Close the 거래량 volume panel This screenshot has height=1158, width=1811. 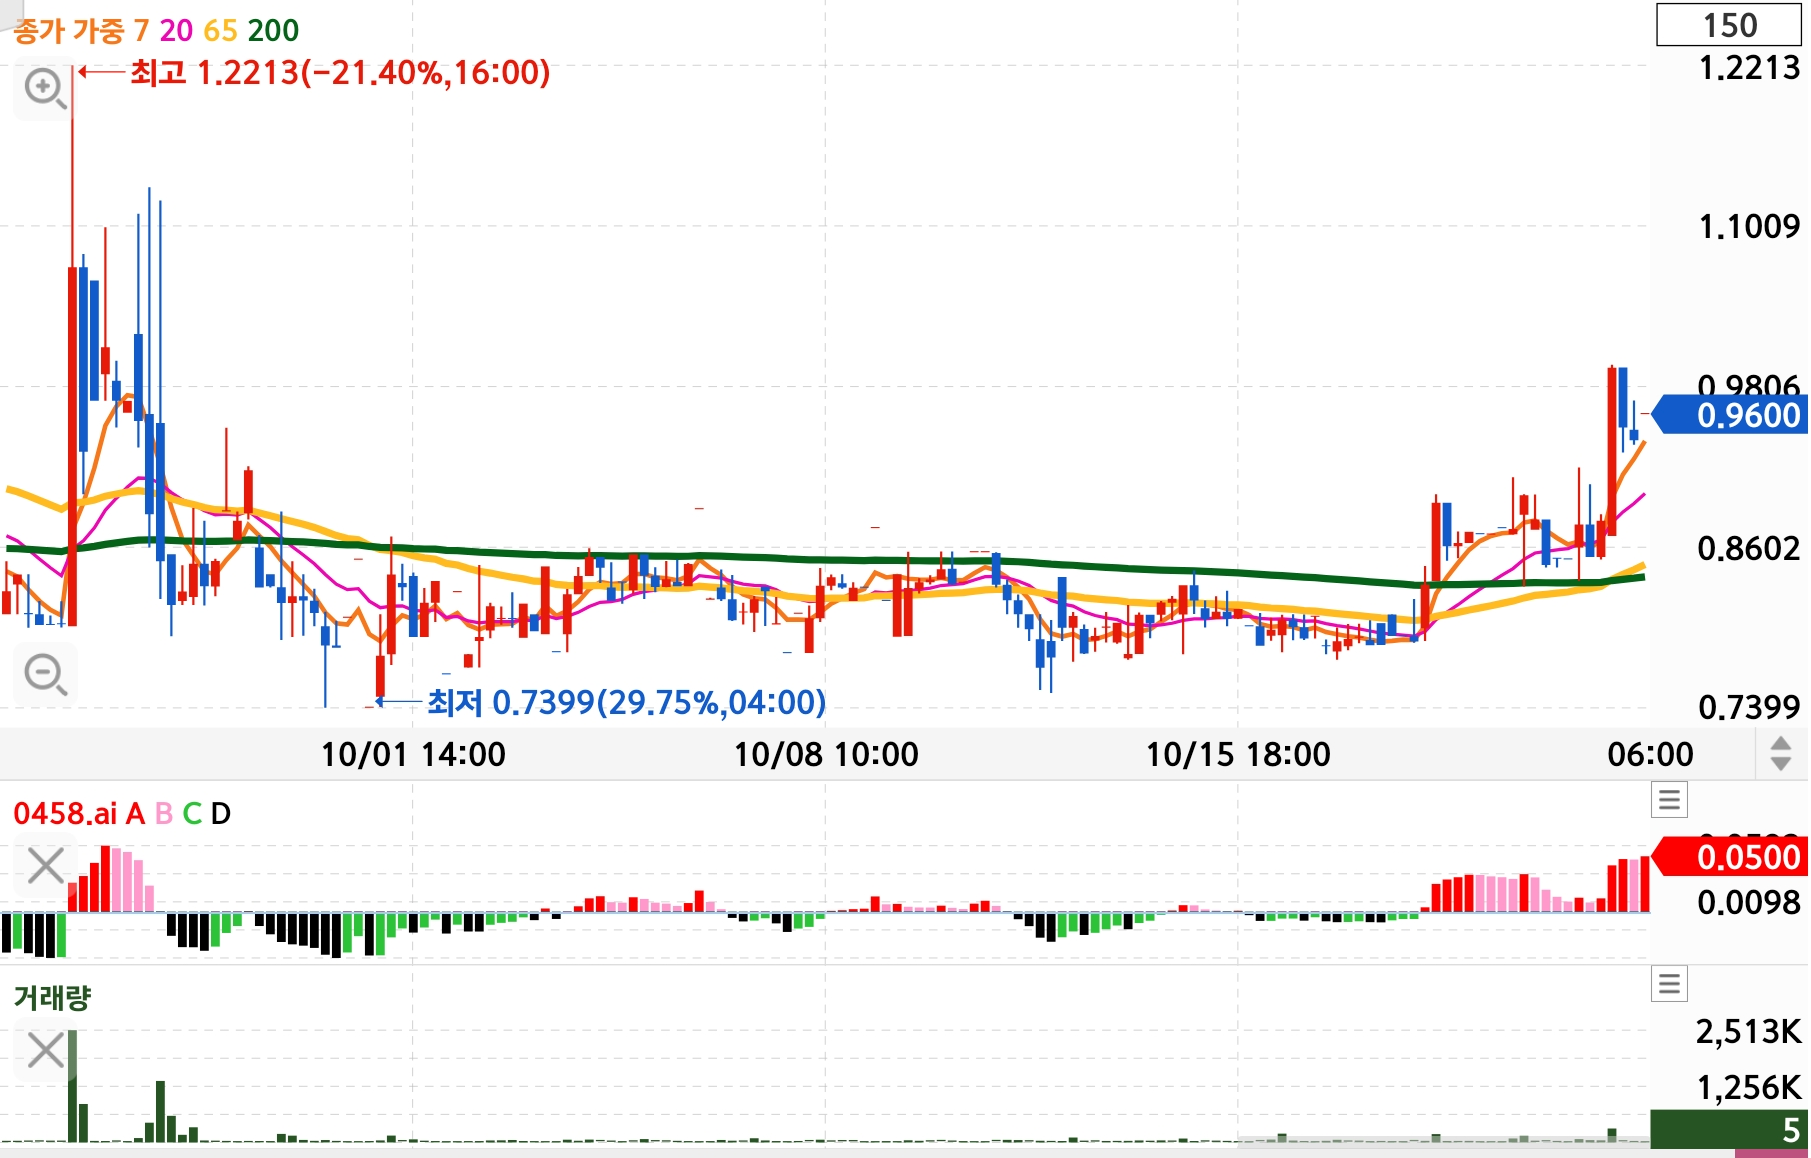pyautogui.click(x=45, y=1051)
